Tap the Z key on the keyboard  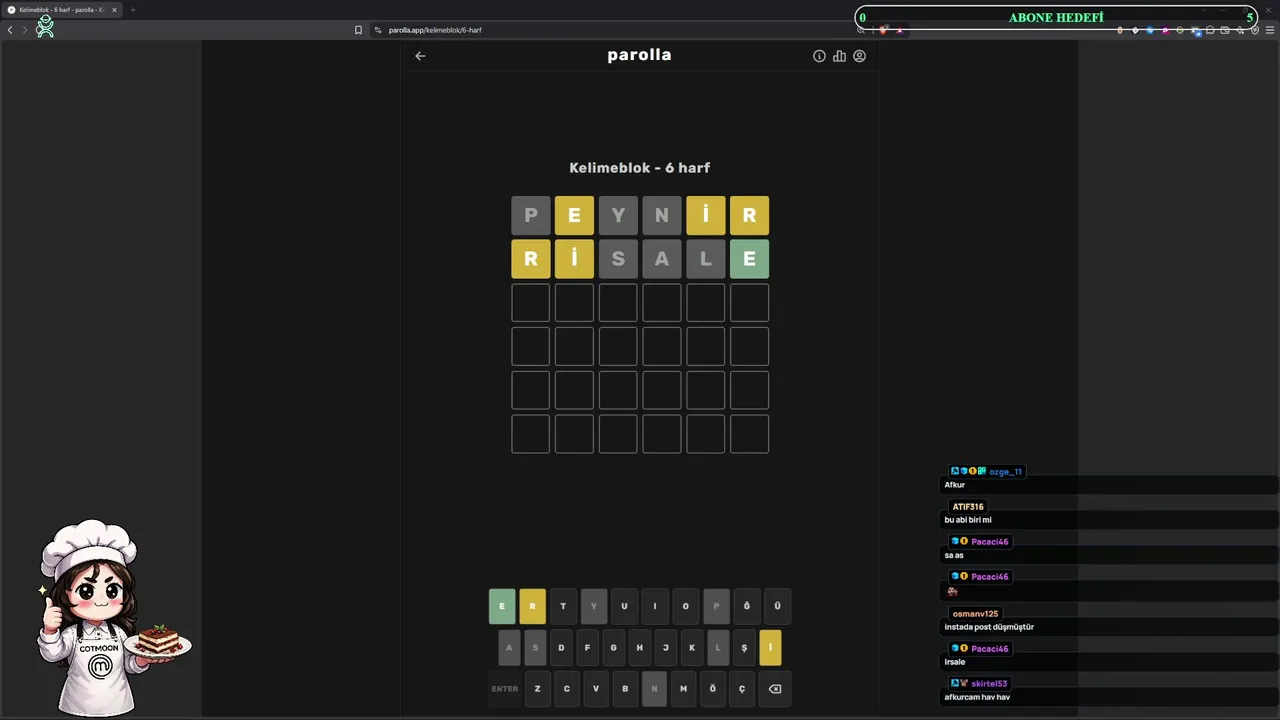point(538,689)
